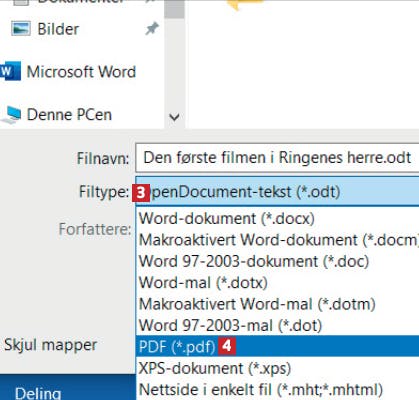The height and width of the screenshot is (400, 419).
Task: Click the Bilder folder icon
Action: pos(21,29)
